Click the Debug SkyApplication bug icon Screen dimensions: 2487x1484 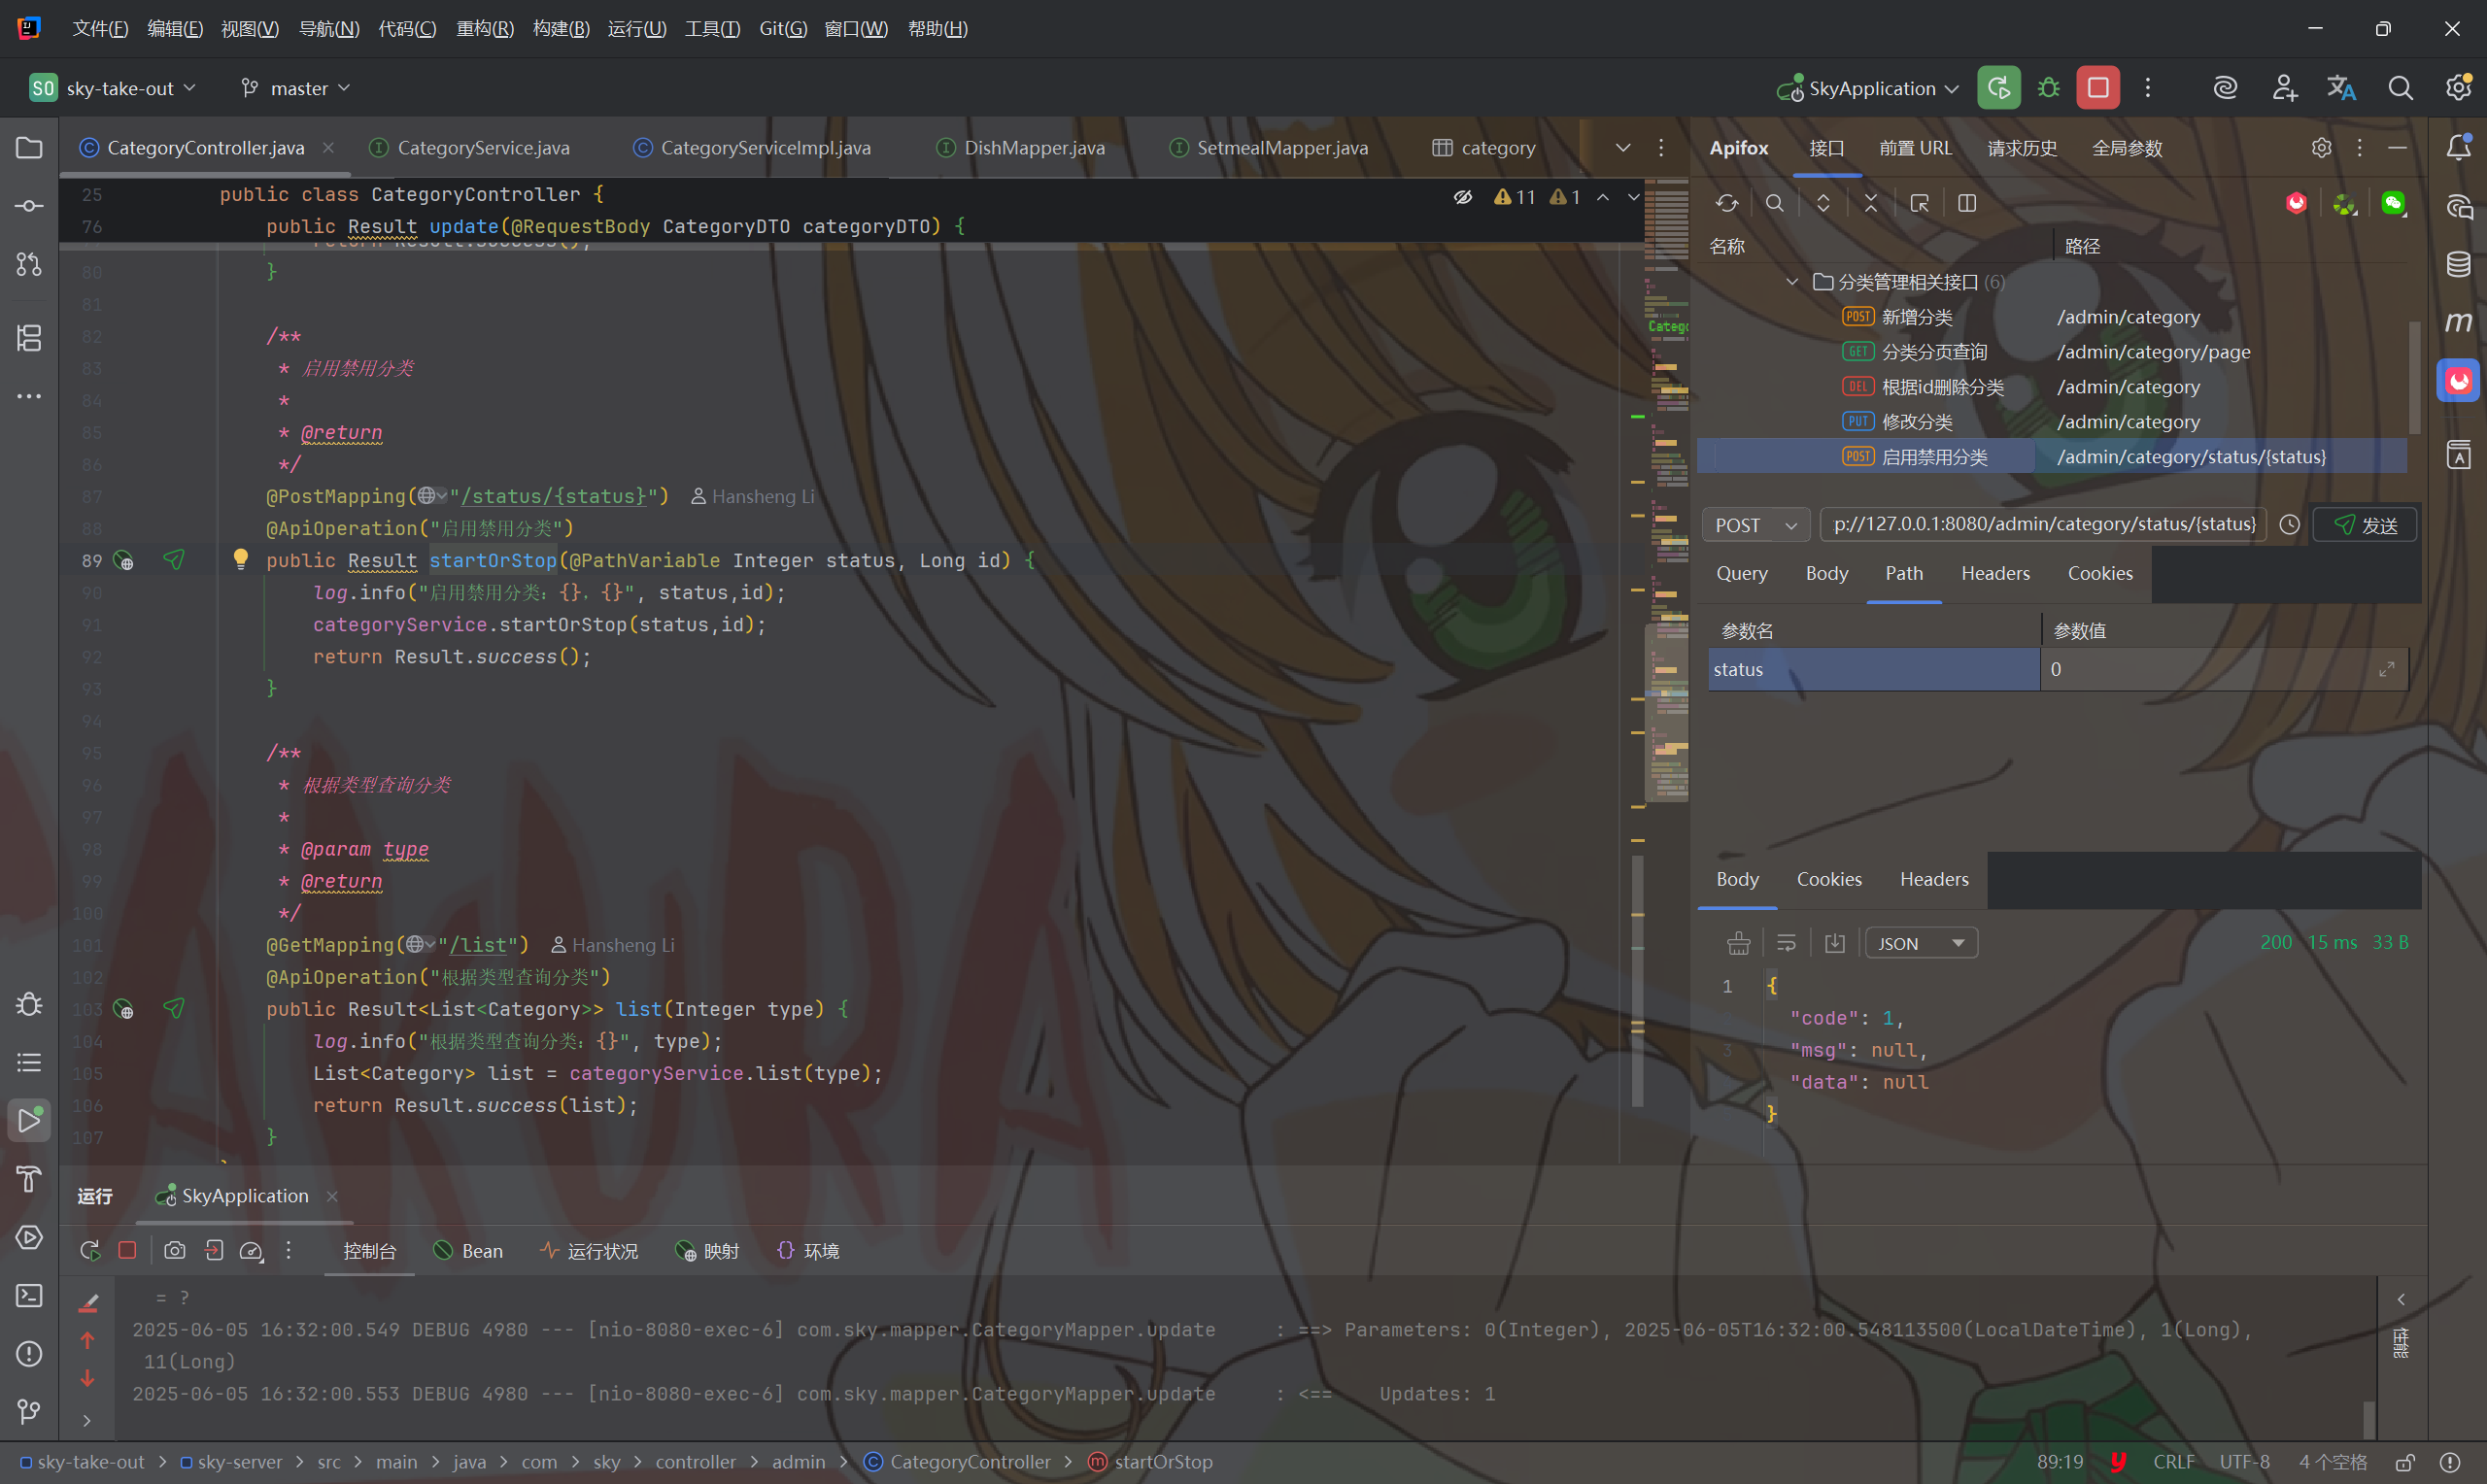[2048, 88]
